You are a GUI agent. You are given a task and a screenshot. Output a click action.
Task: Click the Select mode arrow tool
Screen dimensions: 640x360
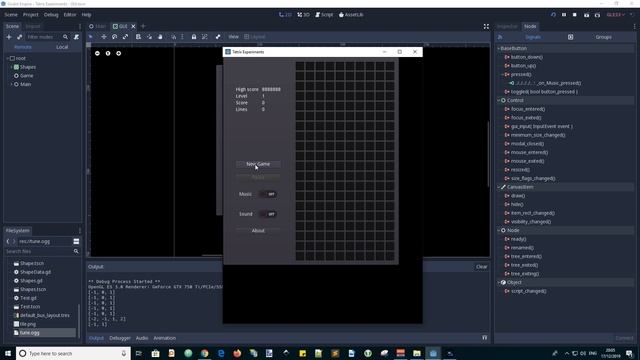(x=91, y=37)
